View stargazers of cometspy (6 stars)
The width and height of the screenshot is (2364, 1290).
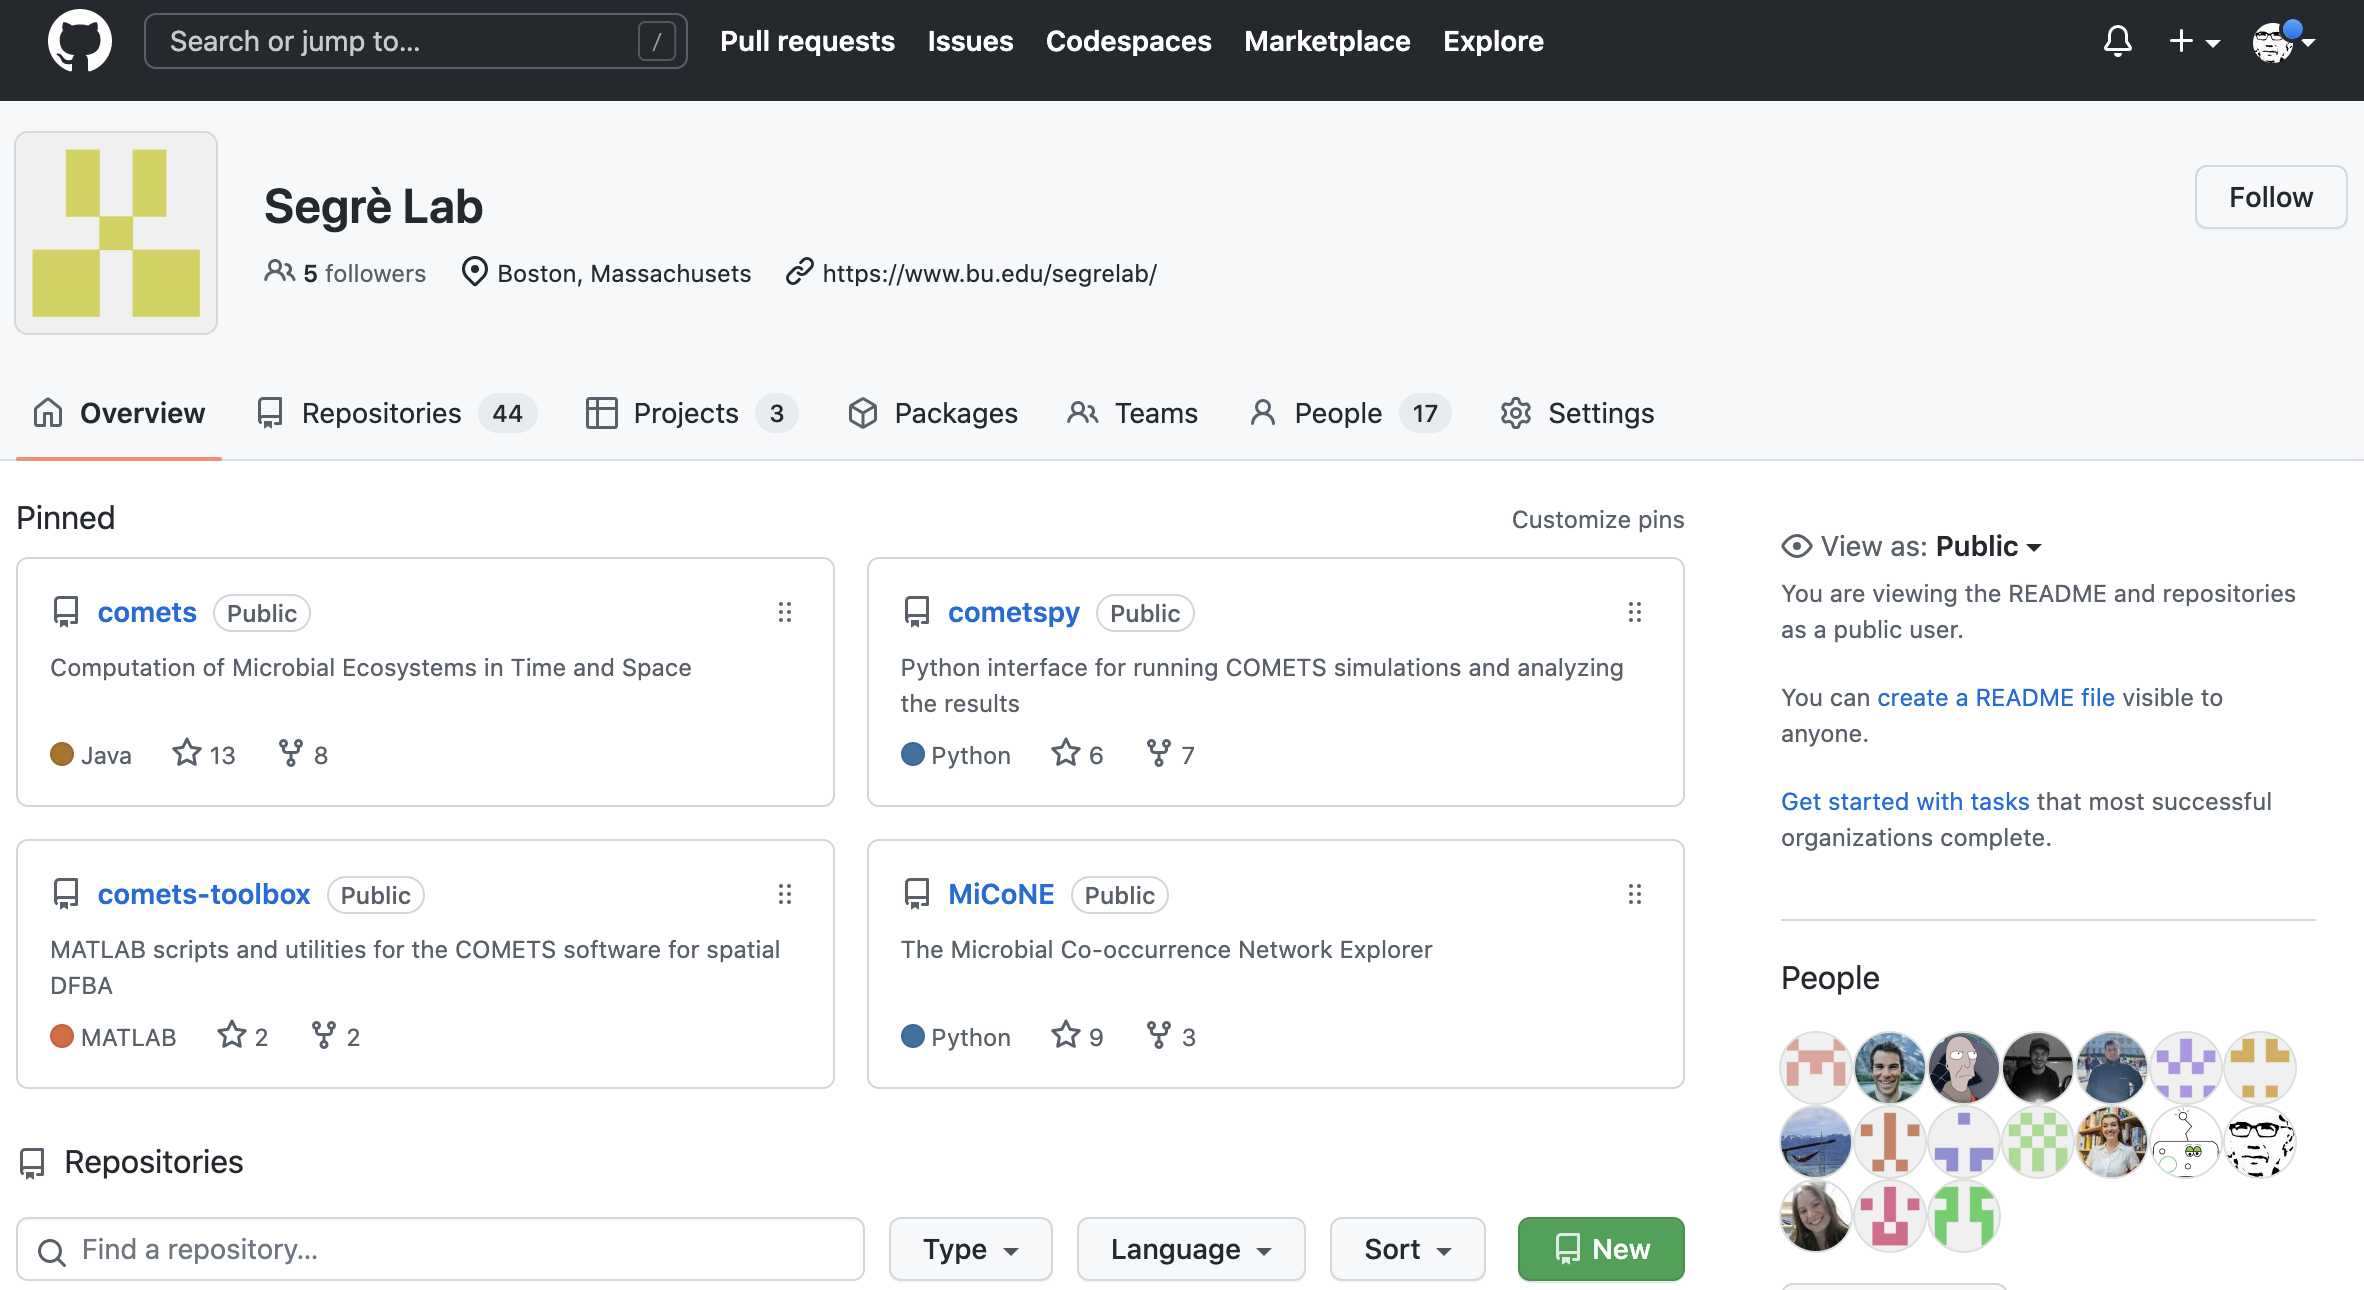pos(1077,754)
